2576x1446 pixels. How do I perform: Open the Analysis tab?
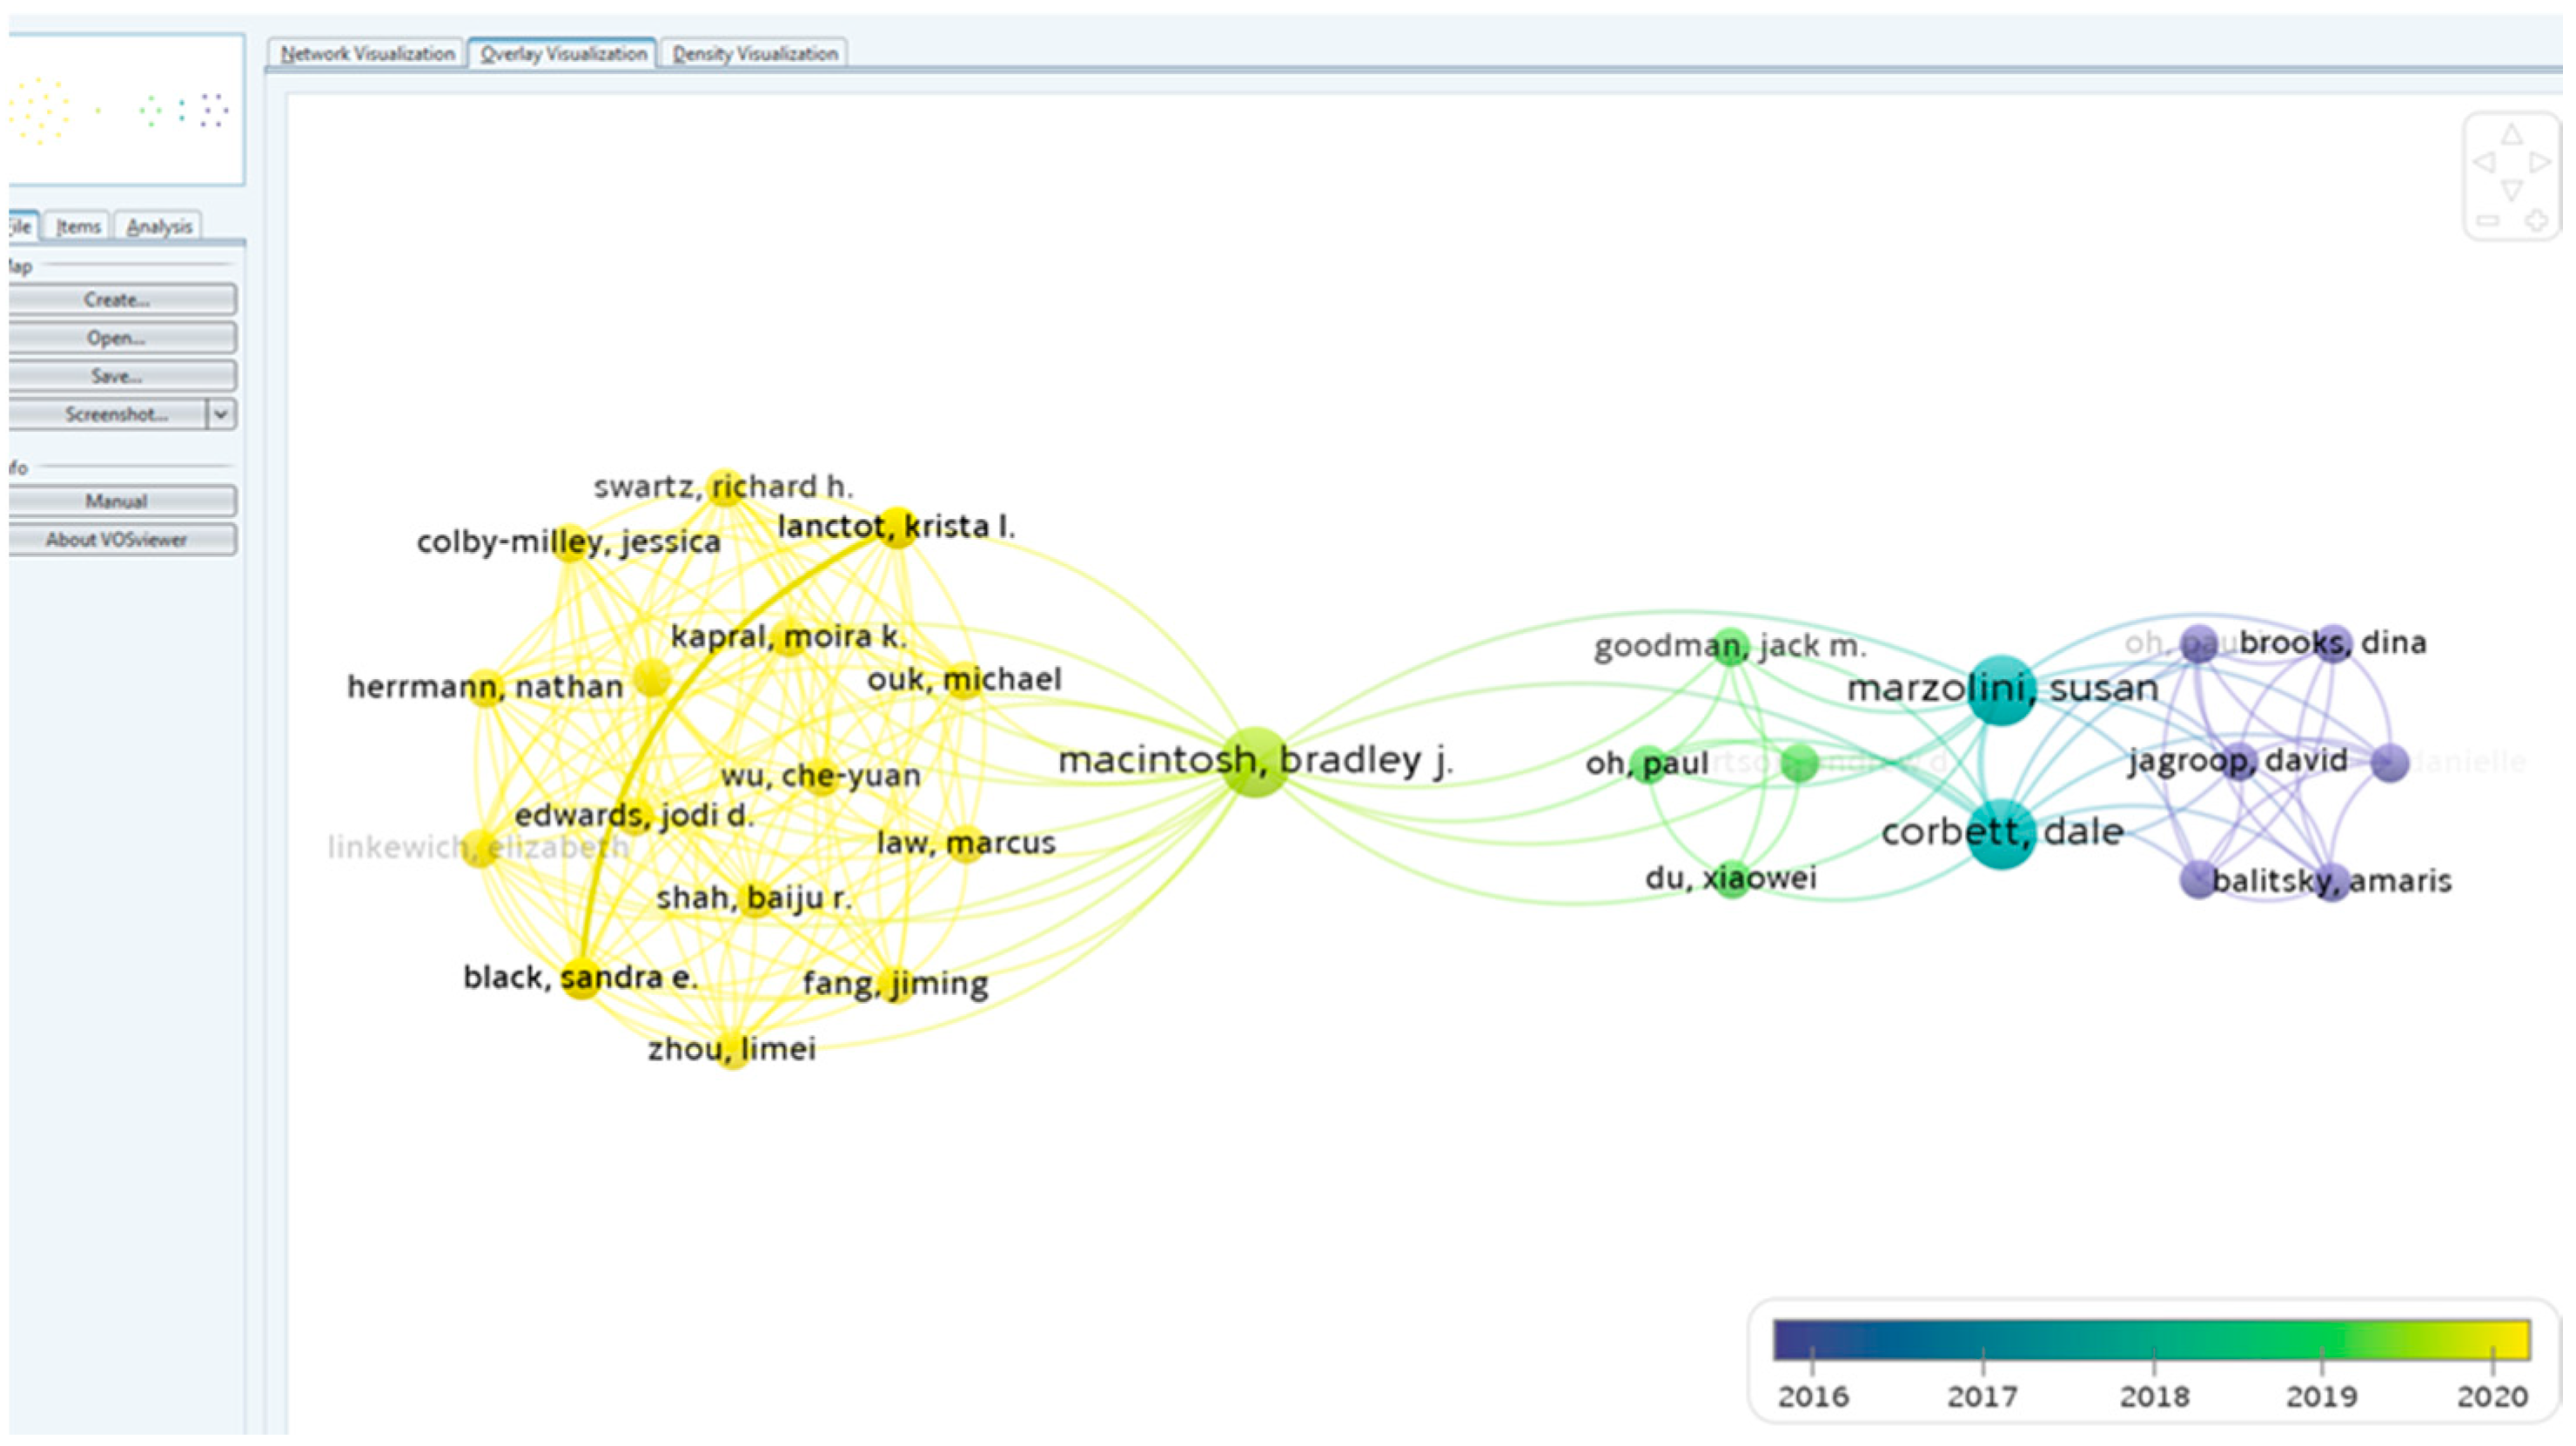click(159, 227)
